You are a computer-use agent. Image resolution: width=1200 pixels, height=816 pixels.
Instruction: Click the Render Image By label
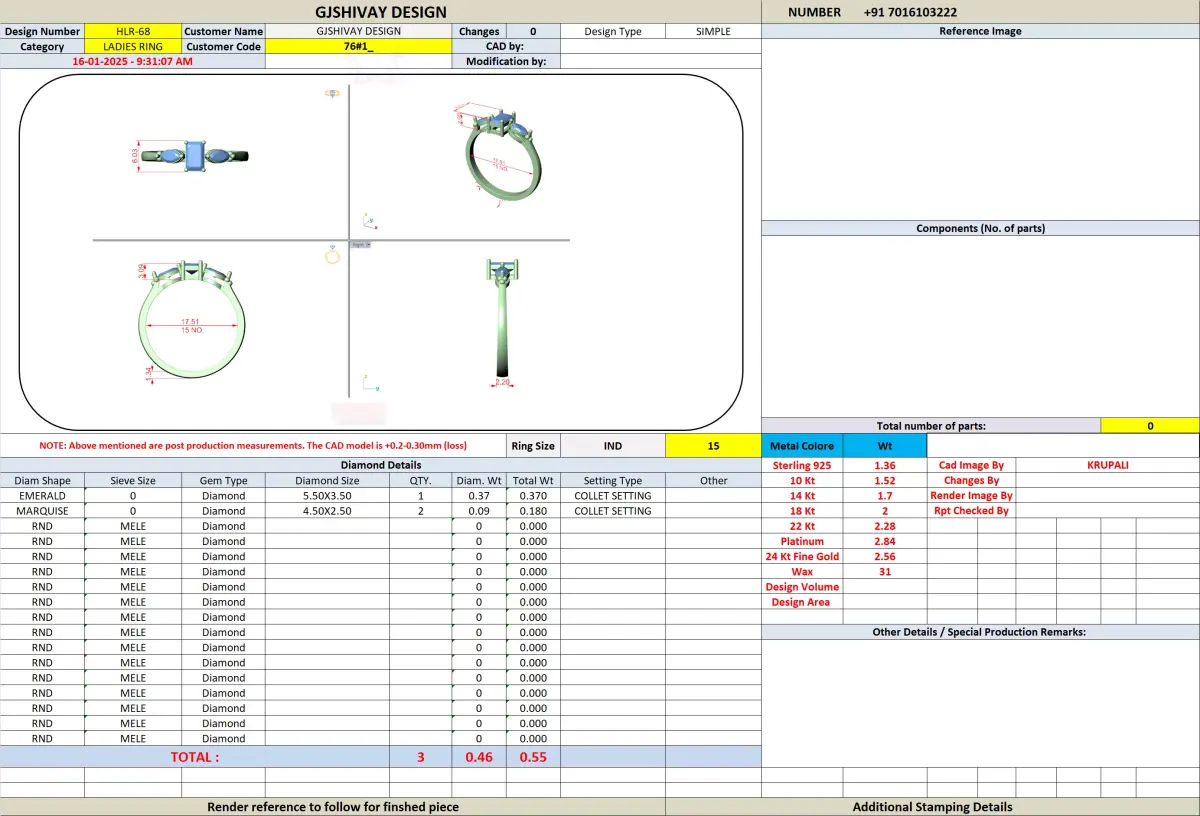971,495
